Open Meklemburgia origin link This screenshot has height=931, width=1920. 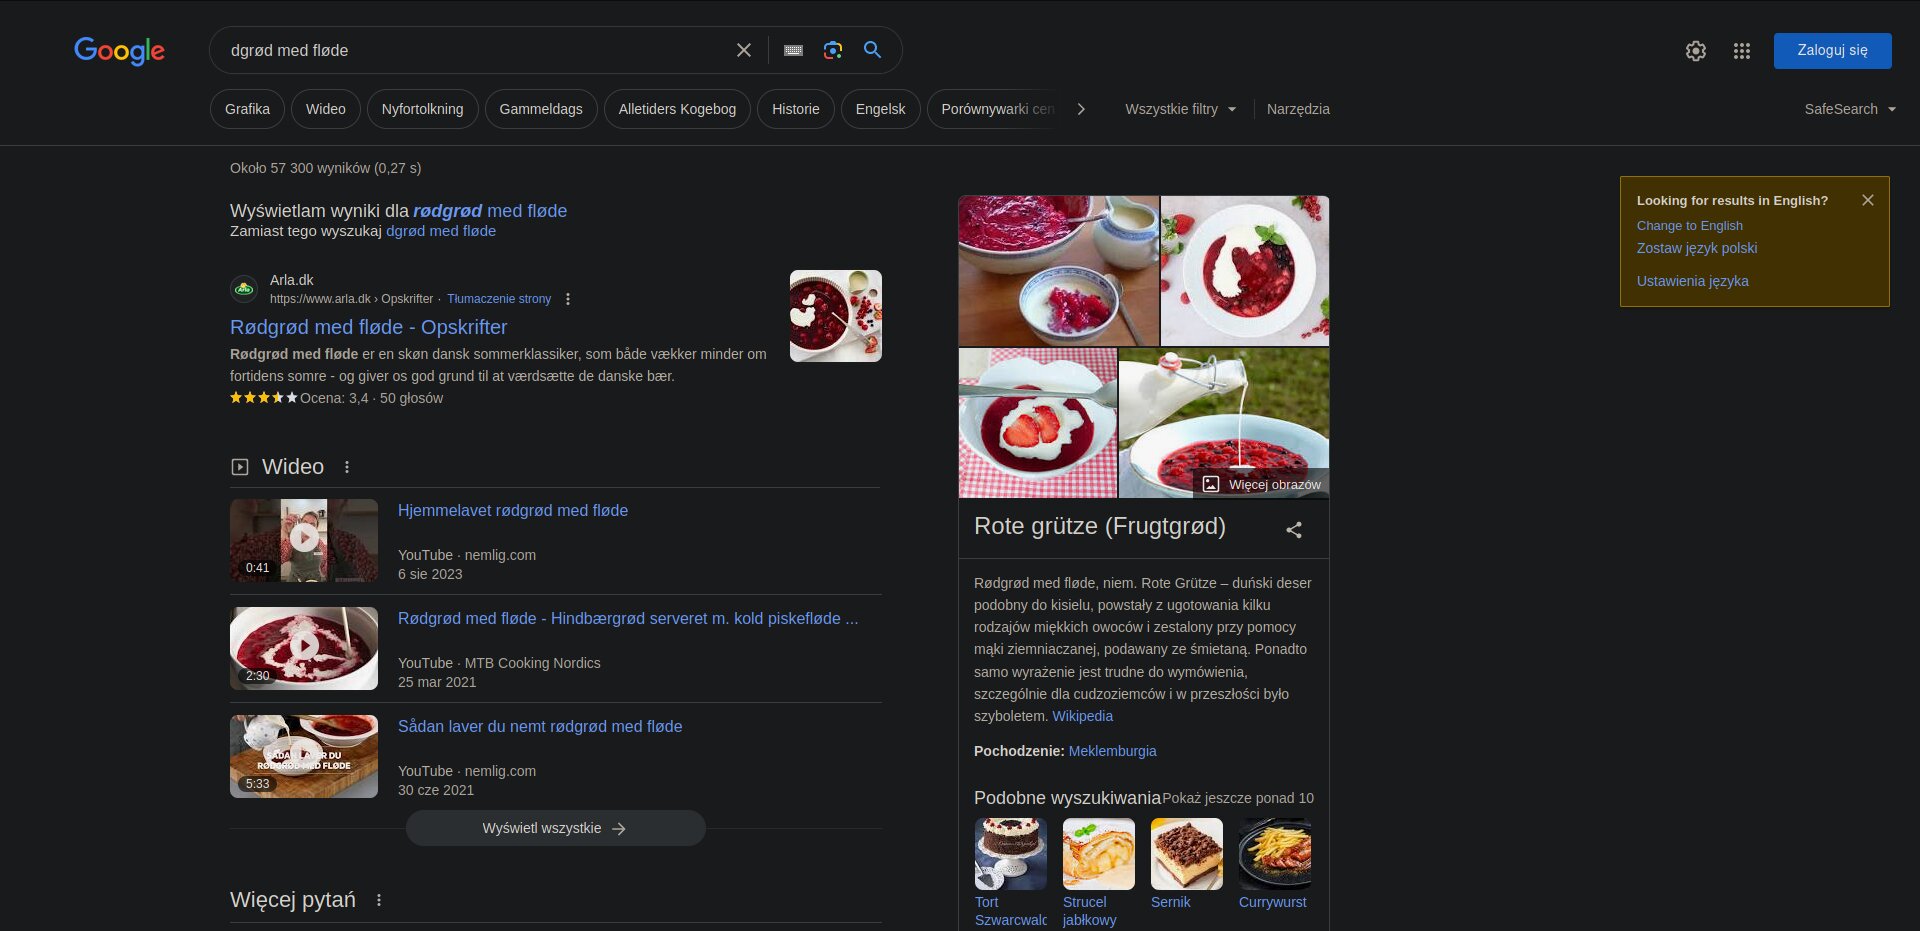point(1112,751)
